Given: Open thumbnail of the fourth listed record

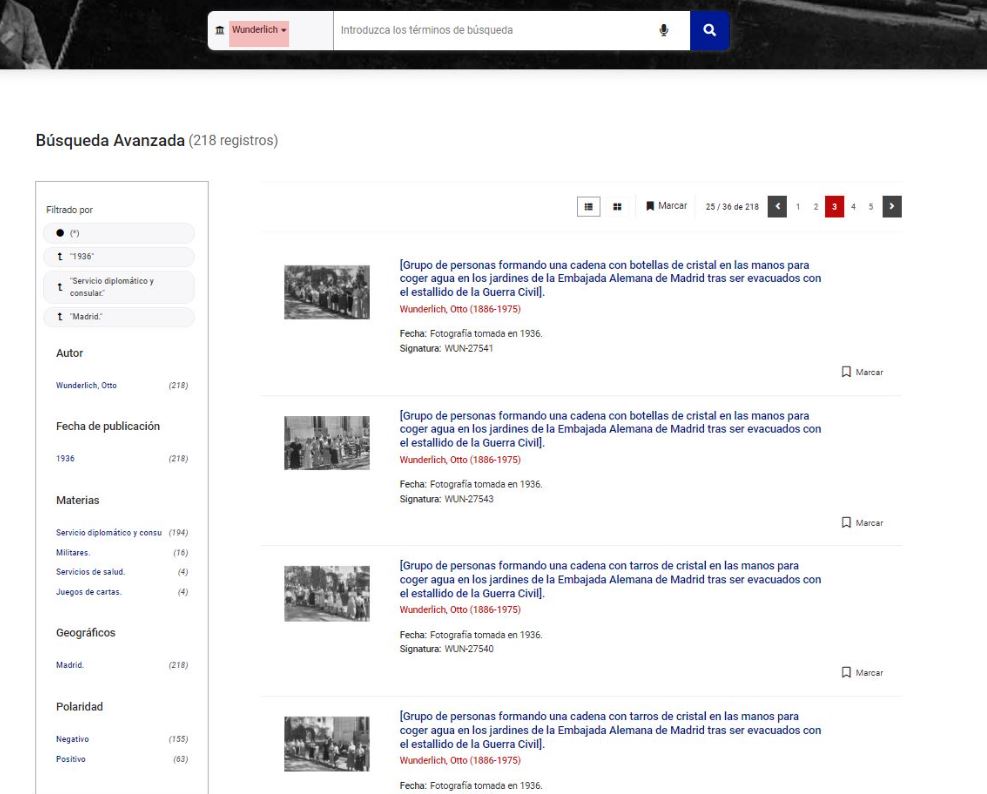Looking at the screenshot, I should [327, 744].
